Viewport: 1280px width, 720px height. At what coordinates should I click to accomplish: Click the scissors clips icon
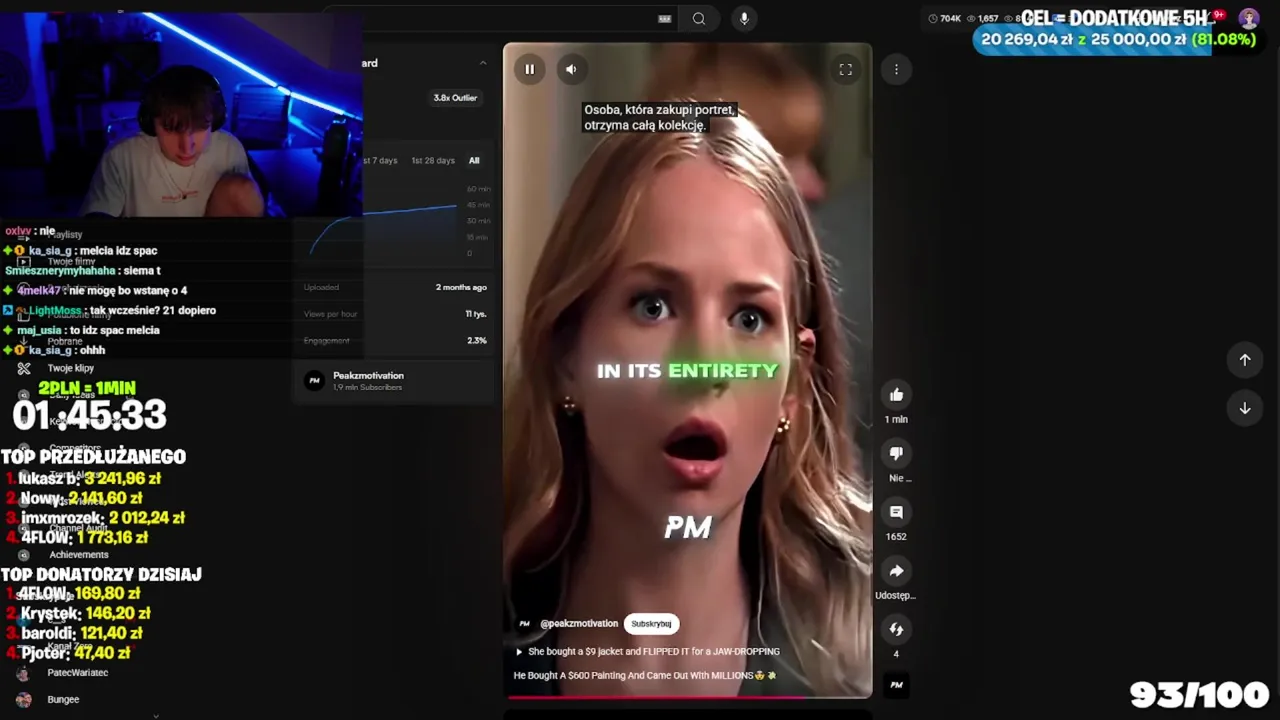coord(24,368)
